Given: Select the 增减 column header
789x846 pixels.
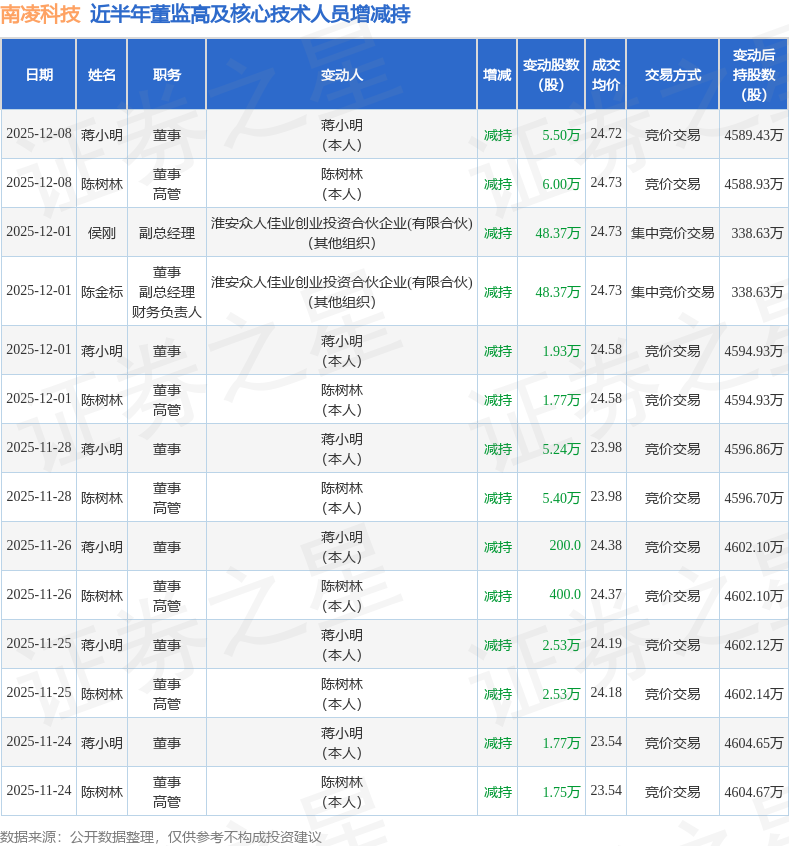Looking at the screenshot, I should pyautogui.click(x=497, y=75).
